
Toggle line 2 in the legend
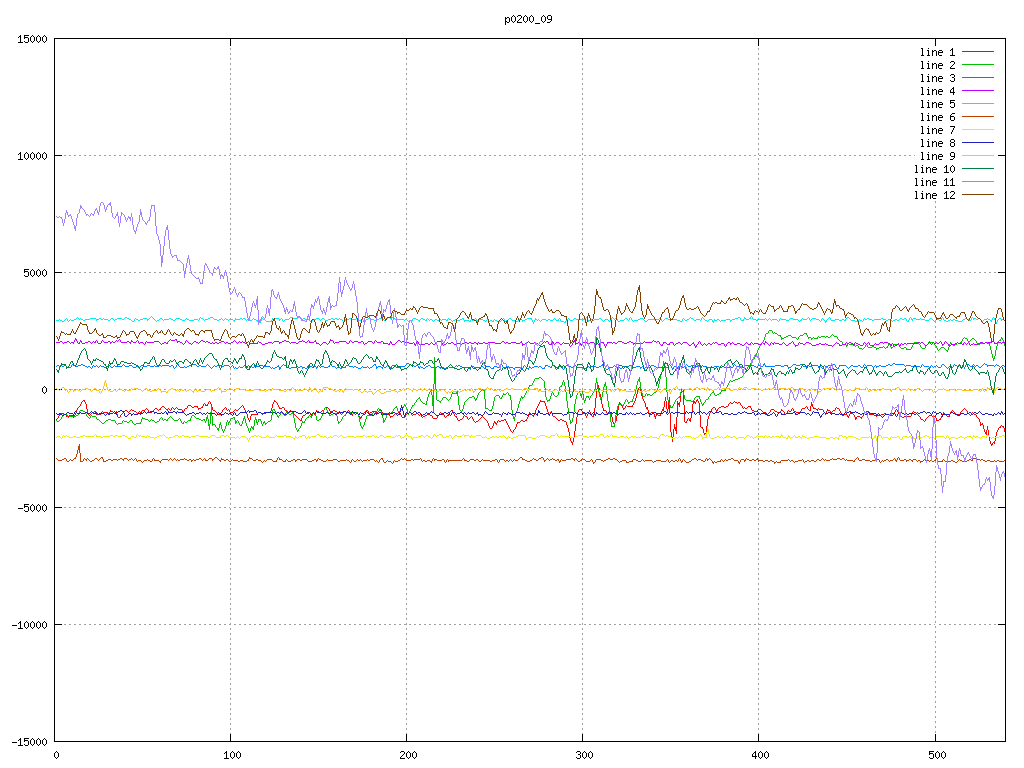click(x=937, y=65)
